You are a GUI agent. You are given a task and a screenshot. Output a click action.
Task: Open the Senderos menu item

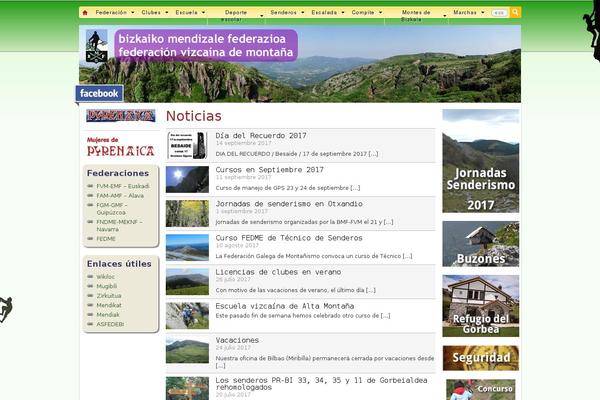284,13
